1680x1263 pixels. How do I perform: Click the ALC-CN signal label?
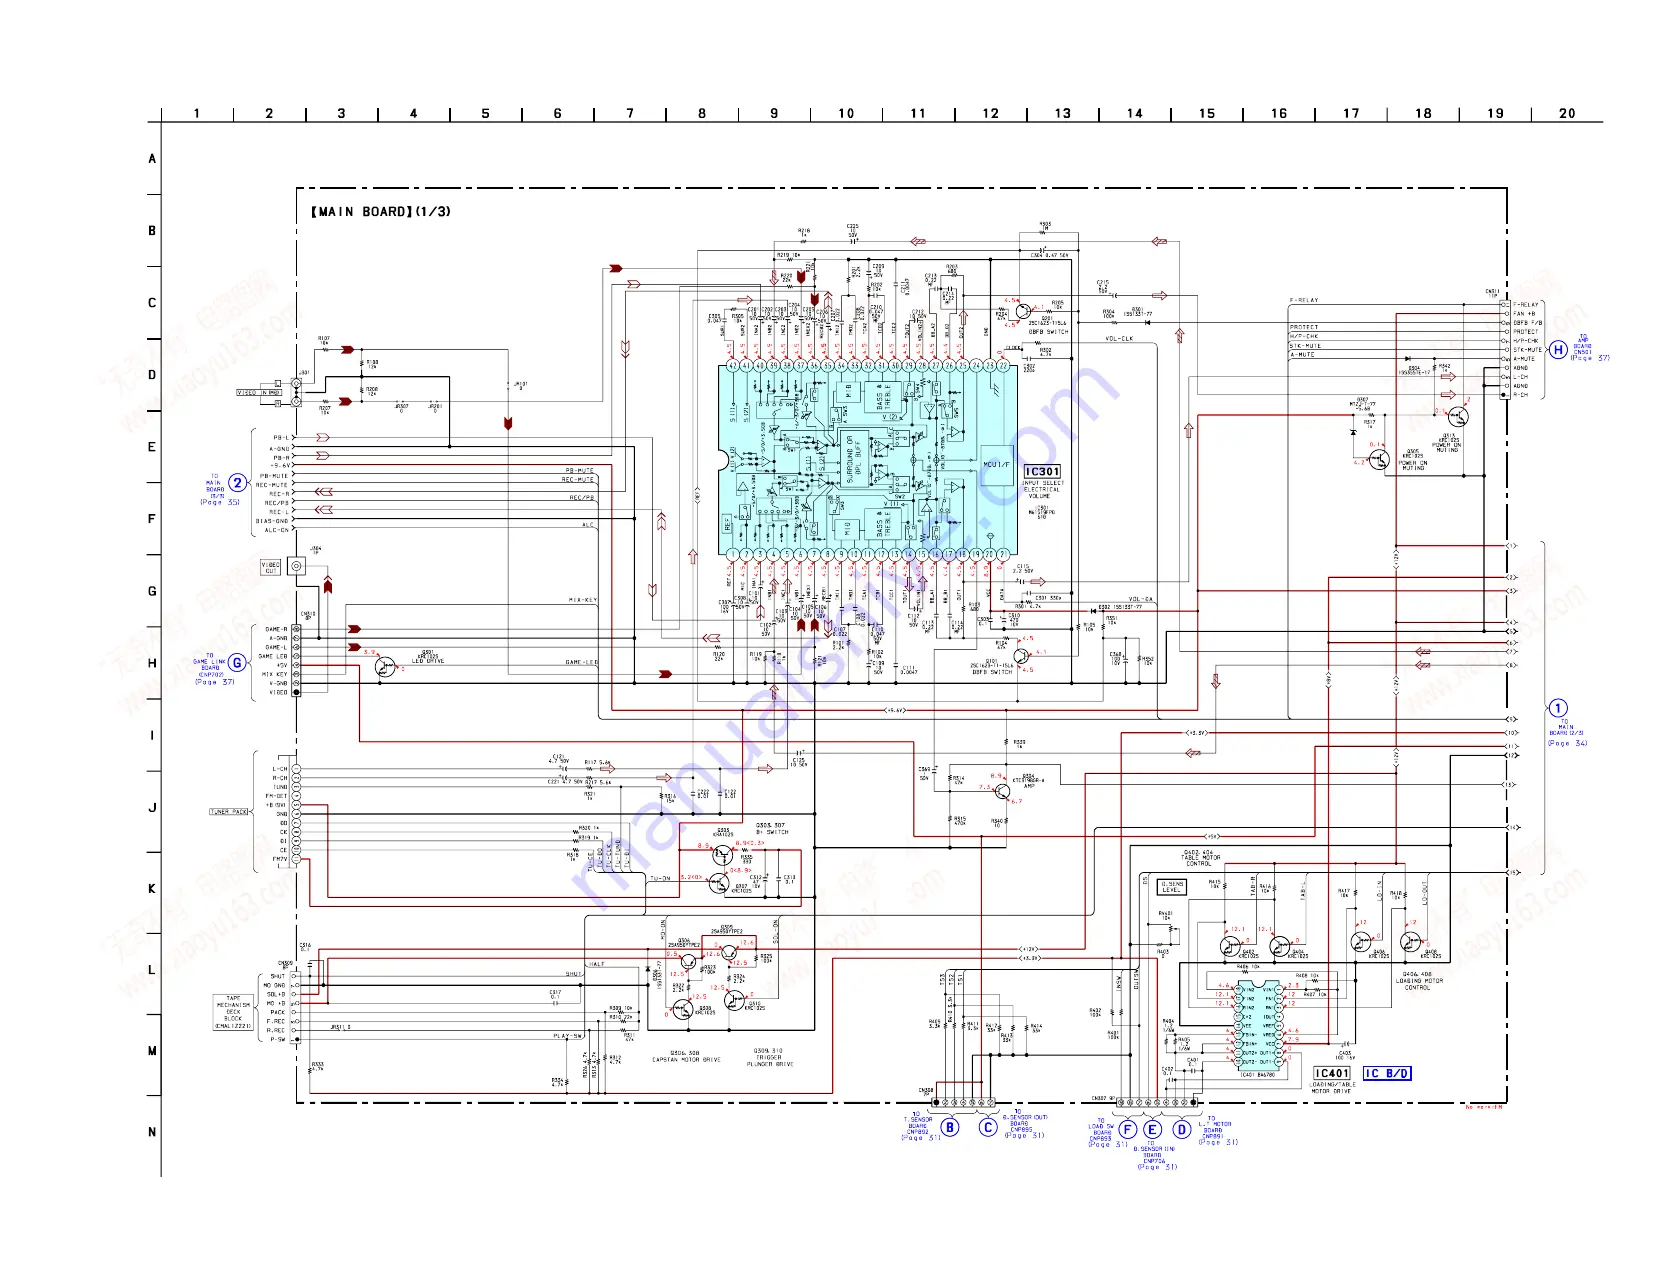[x=277, y=530]
